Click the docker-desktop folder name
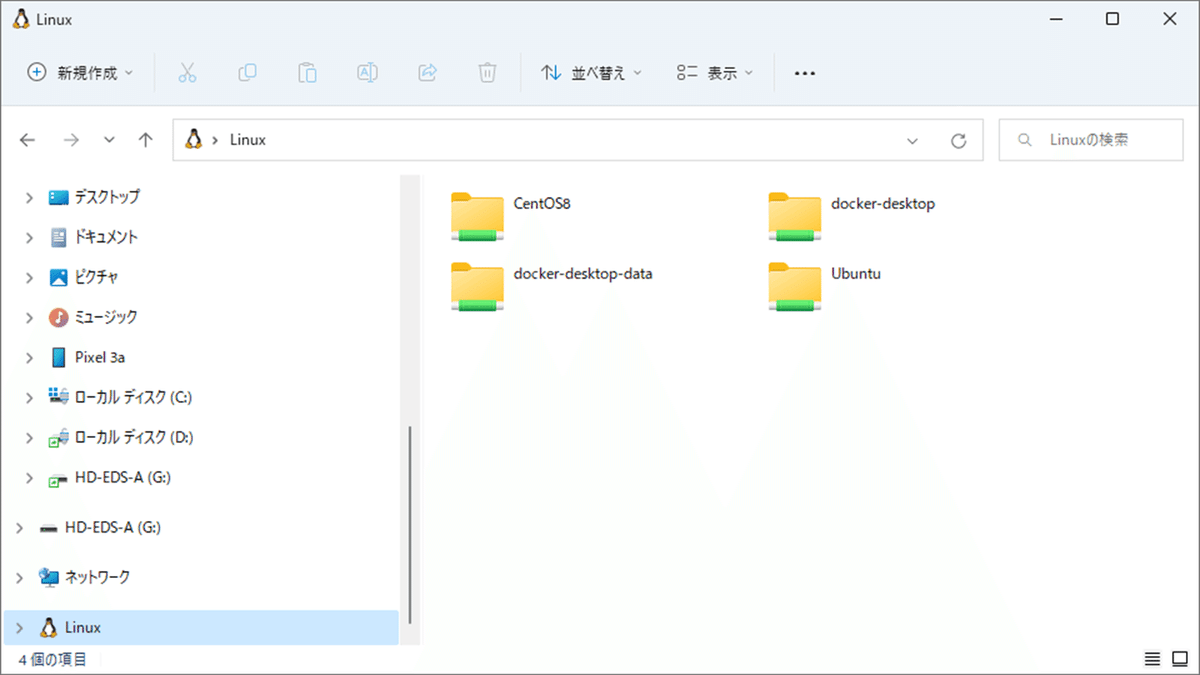The image size is (1200, 675). 883,204
